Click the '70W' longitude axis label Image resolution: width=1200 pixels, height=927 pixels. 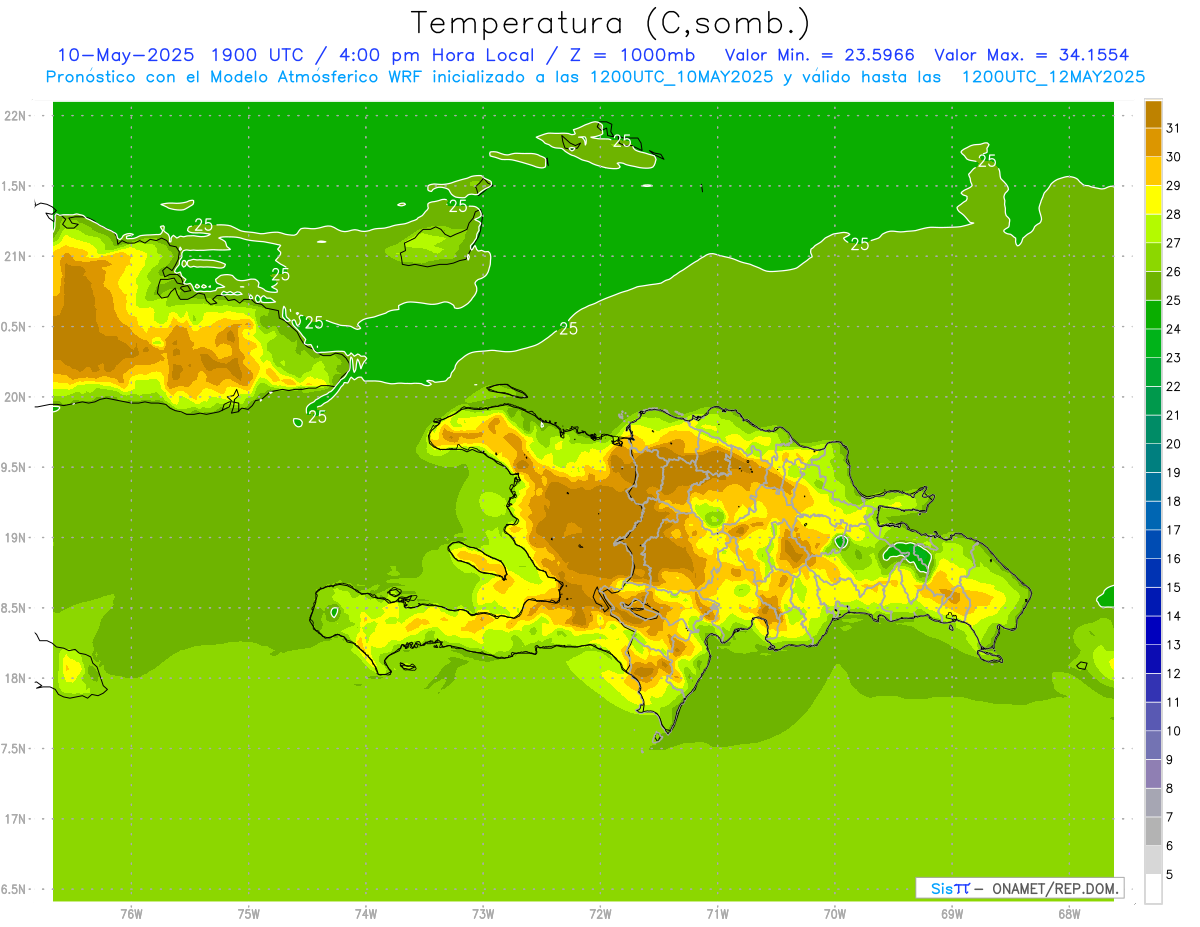(x=835, y=914)
